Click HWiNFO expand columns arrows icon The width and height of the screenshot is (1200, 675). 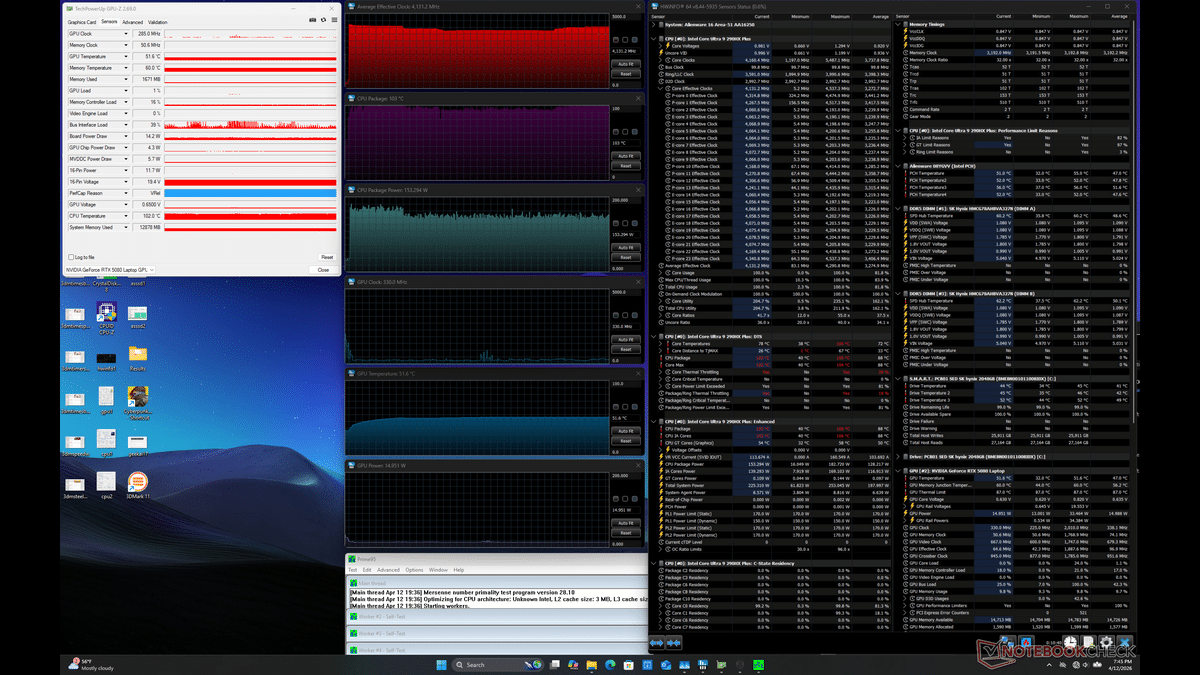[x=657, y=642]
